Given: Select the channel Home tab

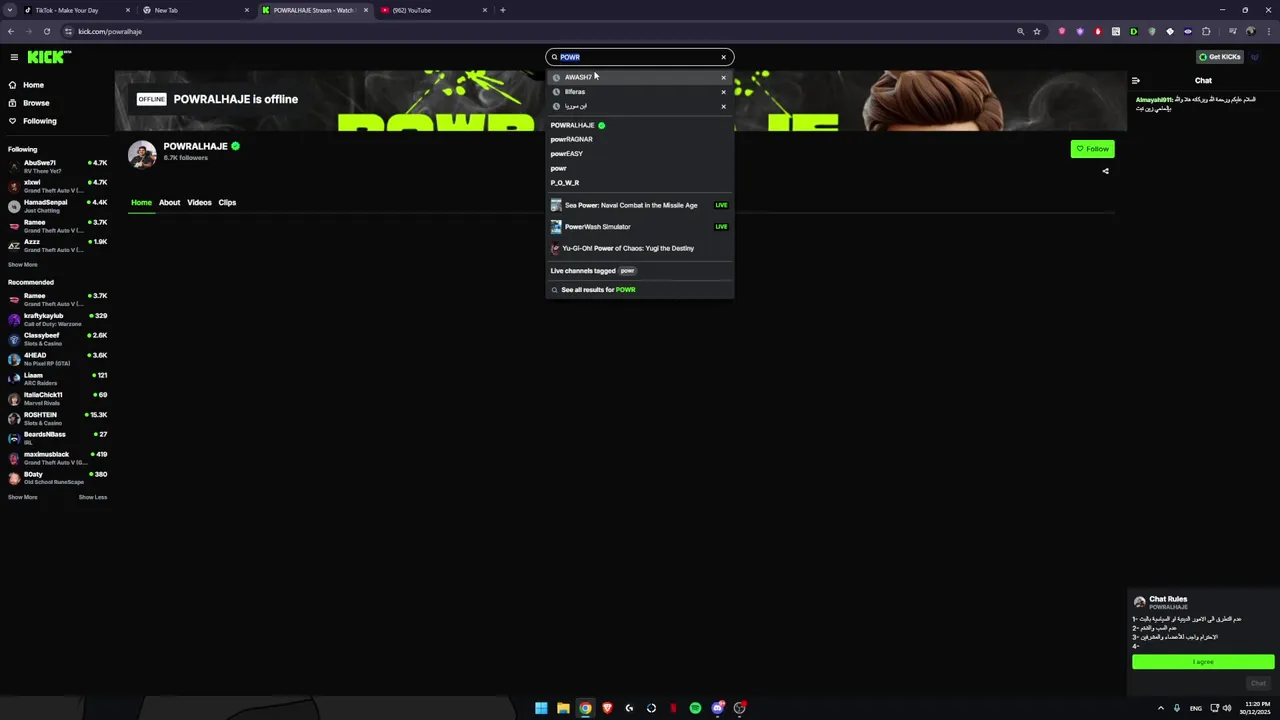Looking at the screenshot, I should 141,203.
